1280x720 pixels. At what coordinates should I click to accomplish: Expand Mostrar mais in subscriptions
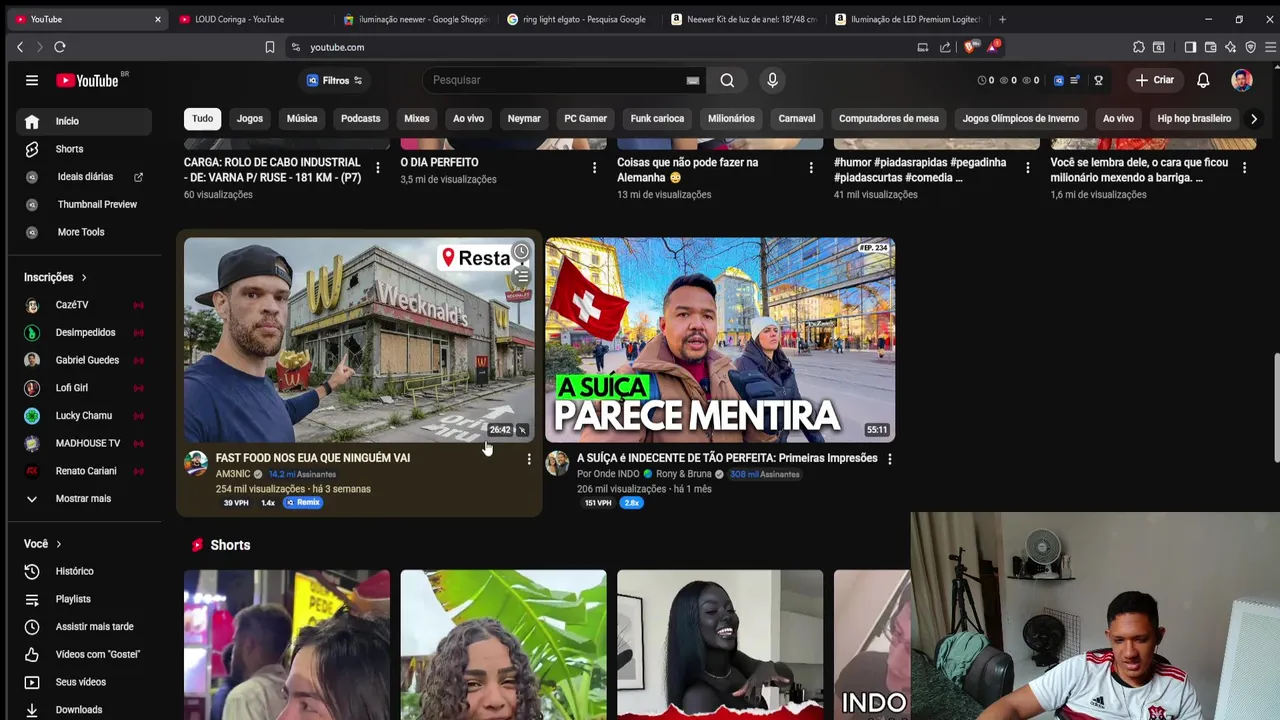[x=84, y=498]
